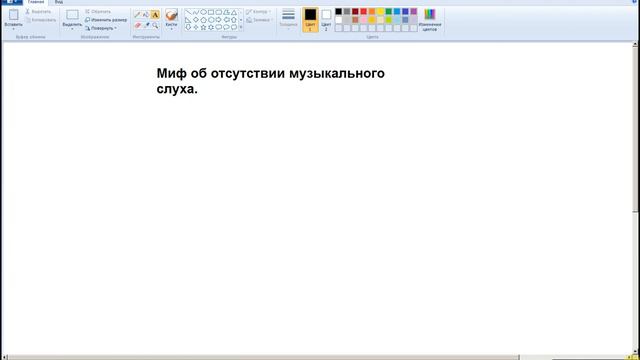Choose the Rounded rectangular callout shape
This screenshot has height=360, width=640.
tap(218, 27)
